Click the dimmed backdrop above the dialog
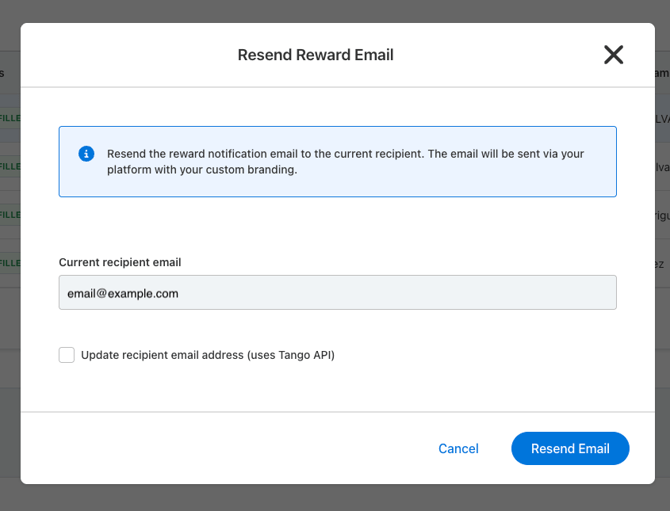670x511 pixels. (335, 11)
